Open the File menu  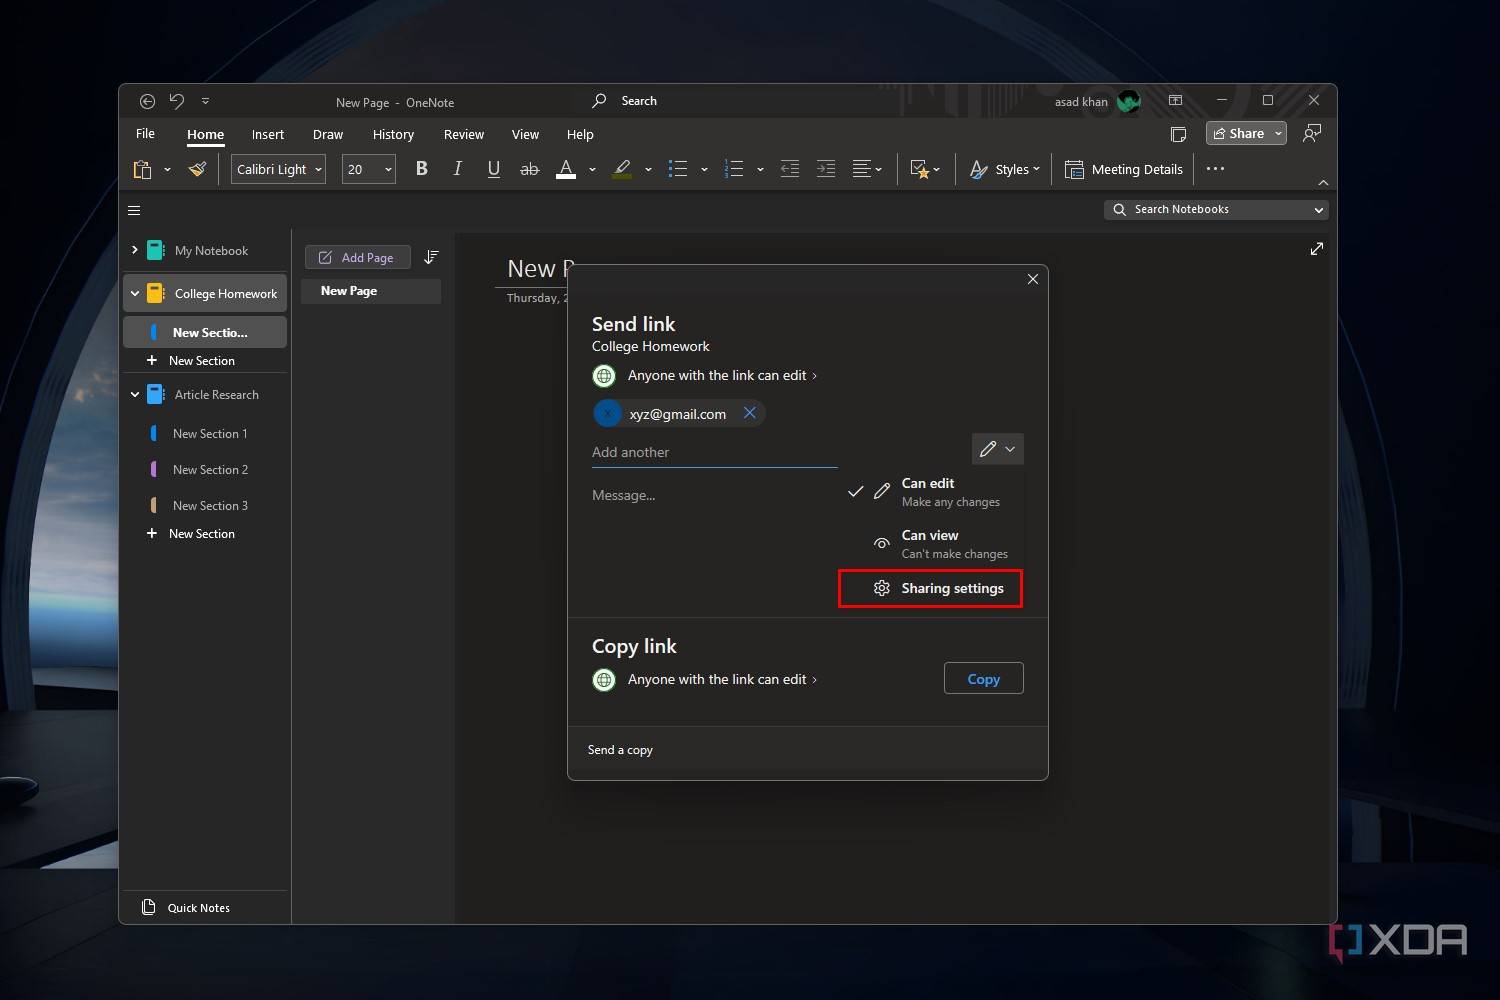145,134
